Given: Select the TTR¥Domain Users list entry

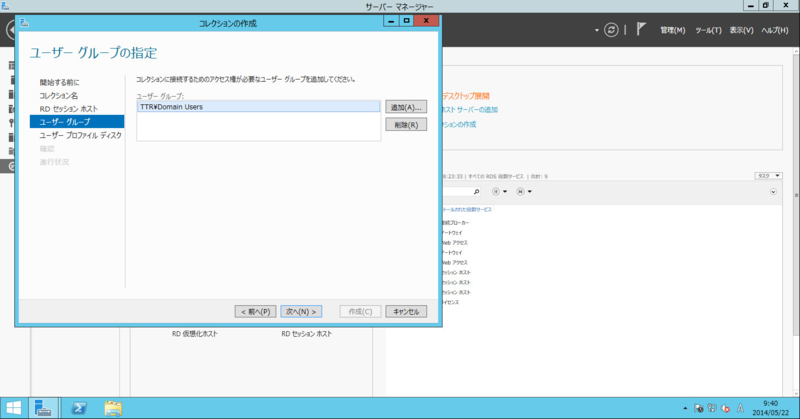Looking at the screenshot, I should (x=258, y=107).
